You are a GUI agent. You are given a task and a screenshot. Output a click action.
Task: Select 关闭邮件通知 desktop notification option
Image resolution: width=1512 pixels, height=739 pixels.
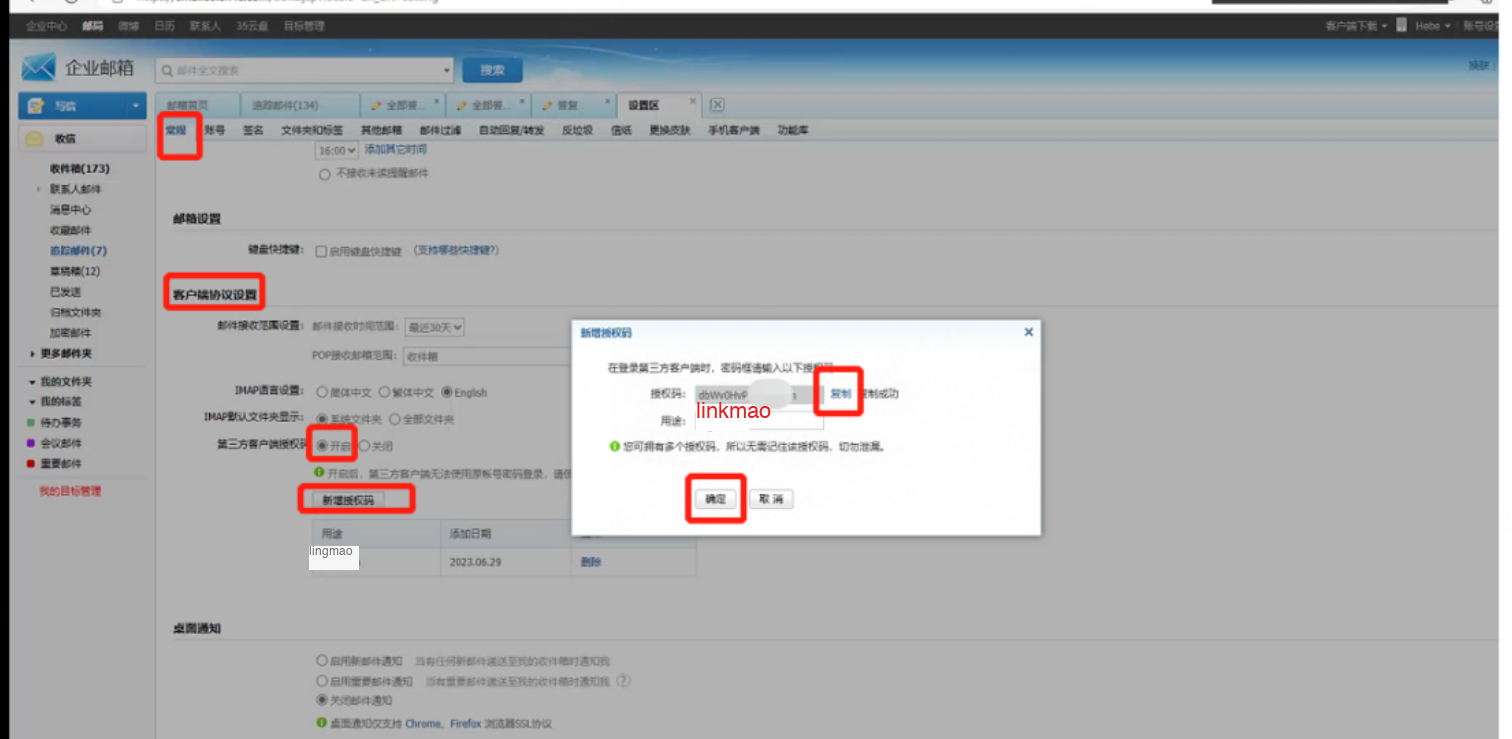322,700
